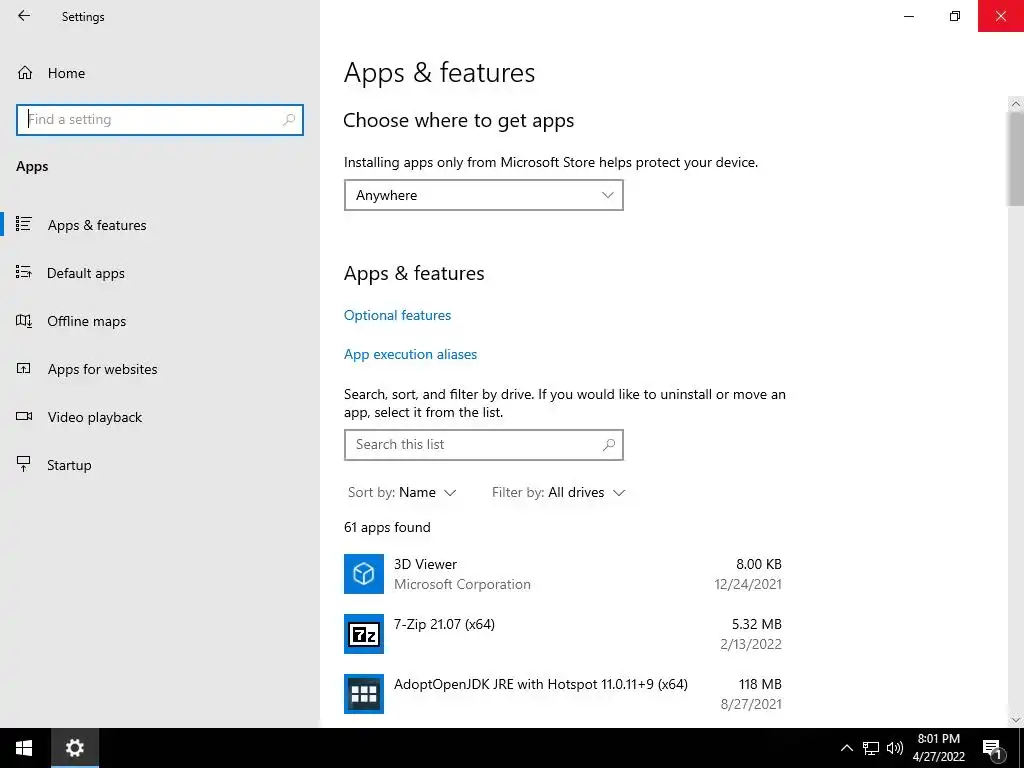
Task: Click the Choose where to get apps heading
Action: (x=458, y=121)
